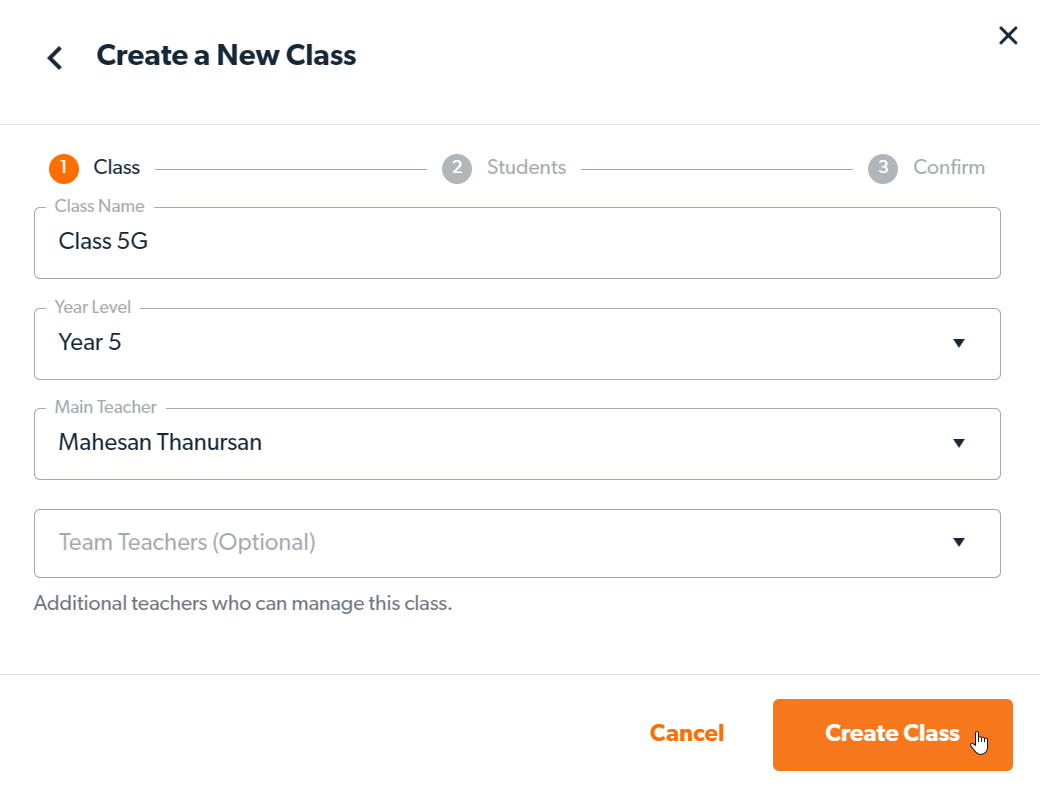Switch to the Students step label

click(526, 168)
